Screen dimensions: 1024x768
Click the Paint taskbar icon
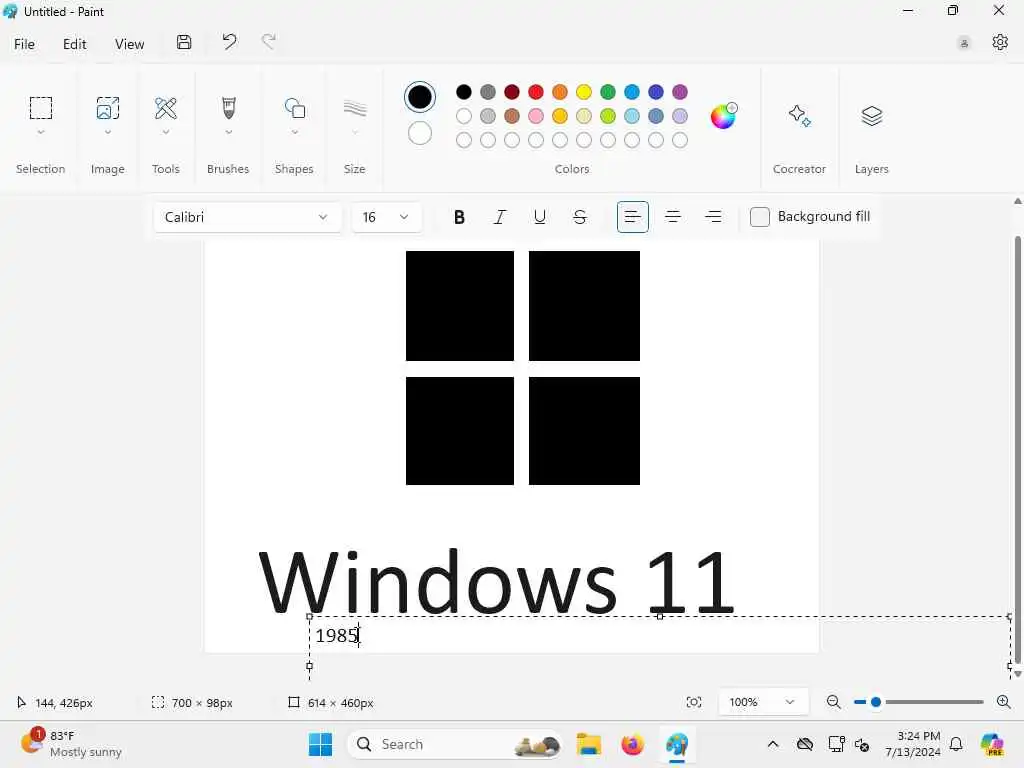pyautogui.click(x=677, y=744)
